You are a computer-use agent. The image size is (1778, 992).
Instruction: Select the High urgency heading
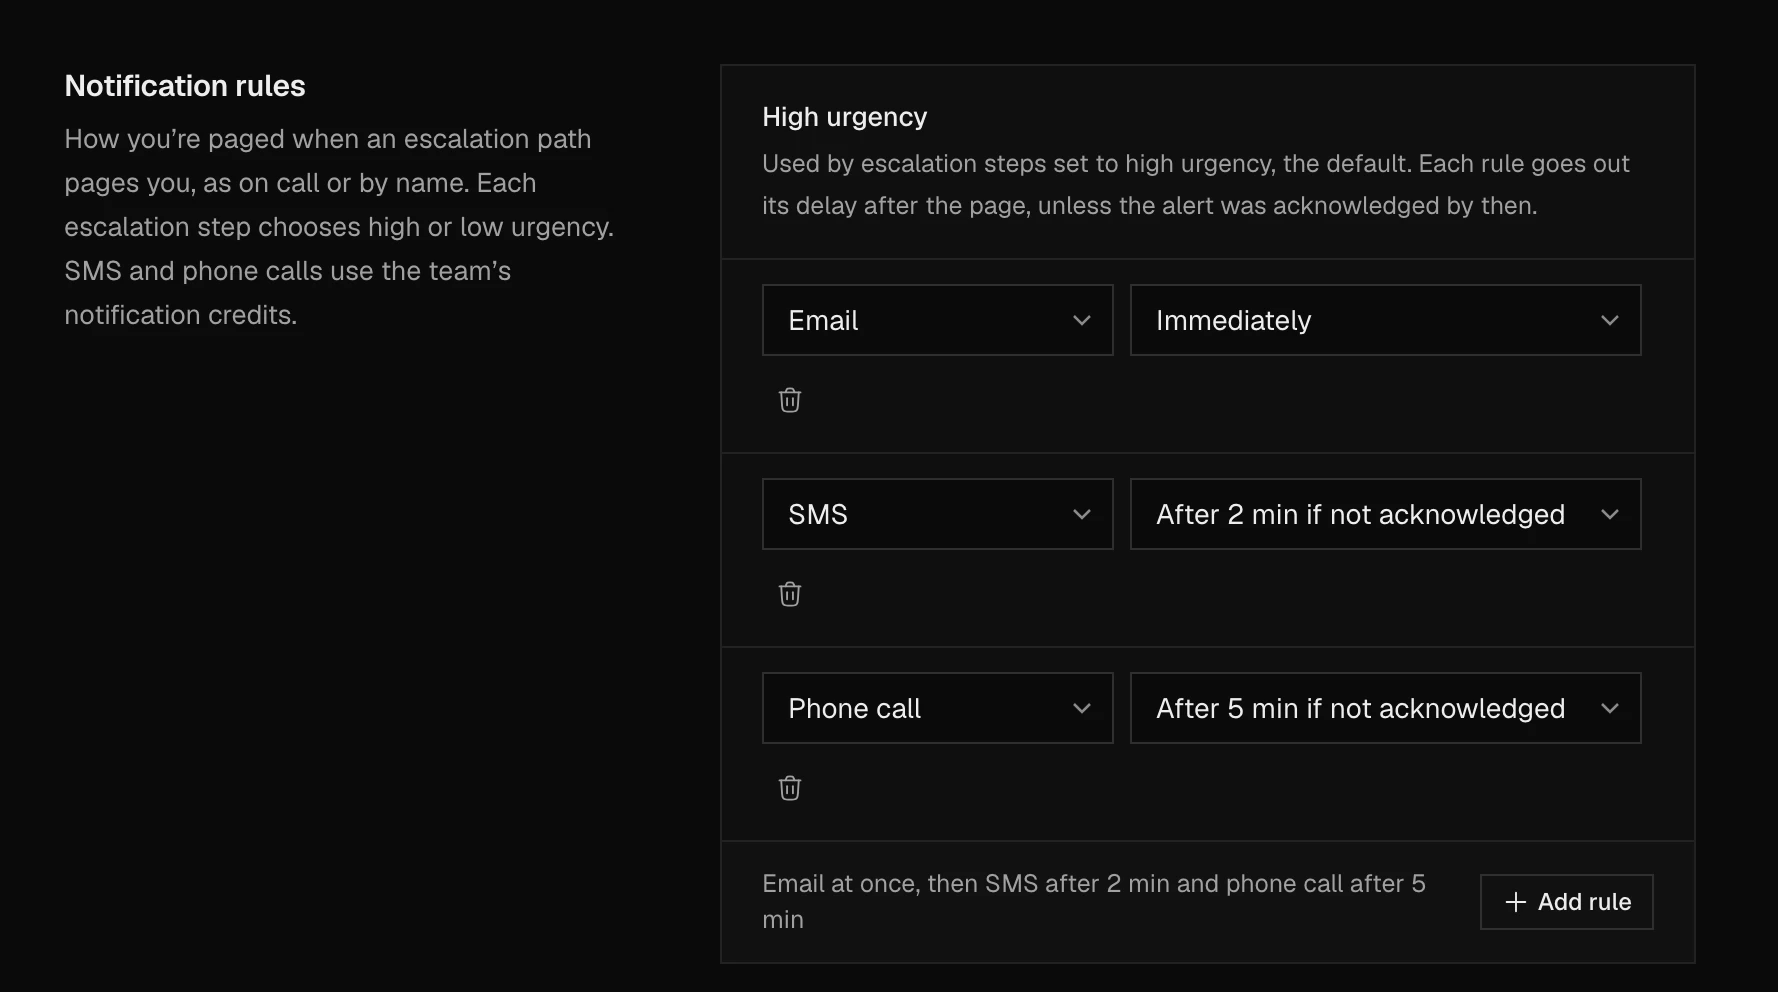click(x=845, y=117)
